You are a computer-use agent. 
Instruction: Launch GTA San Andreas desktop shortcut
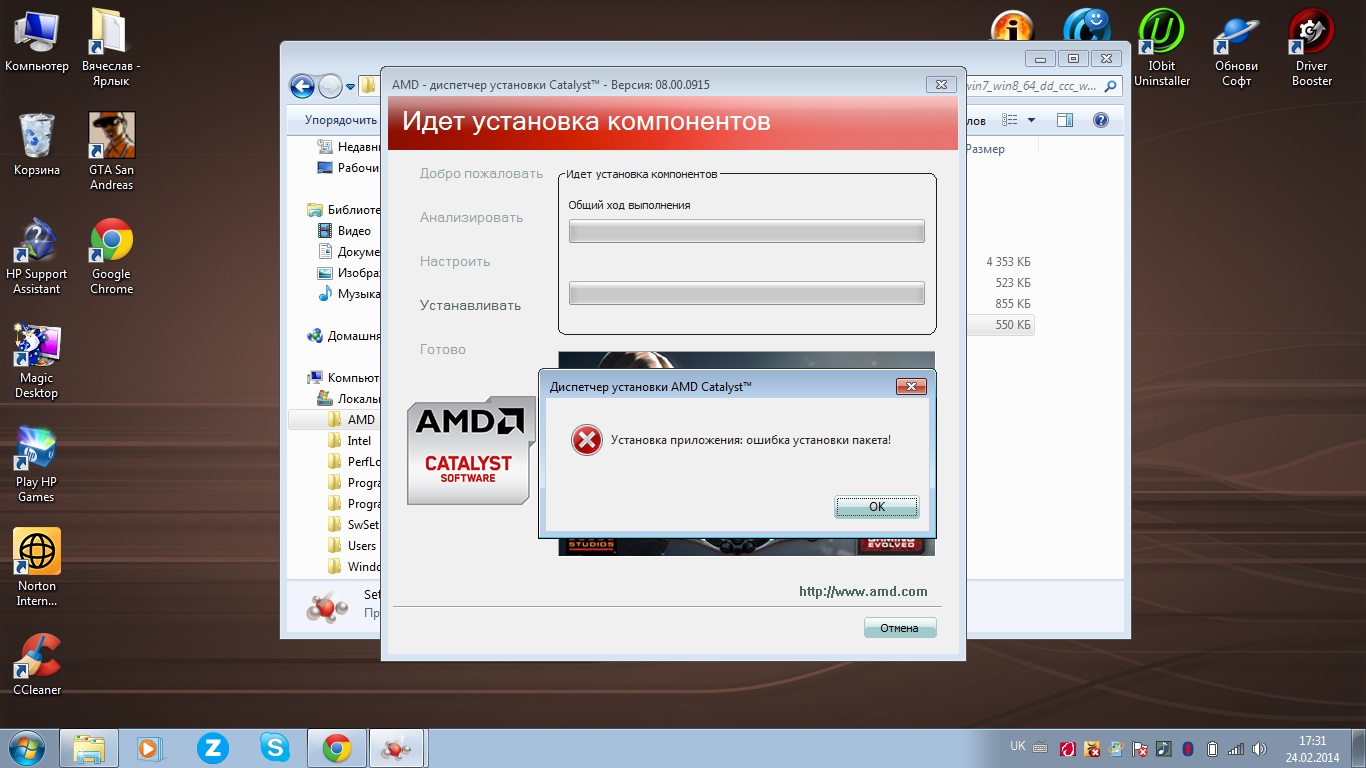pos(111,152)
